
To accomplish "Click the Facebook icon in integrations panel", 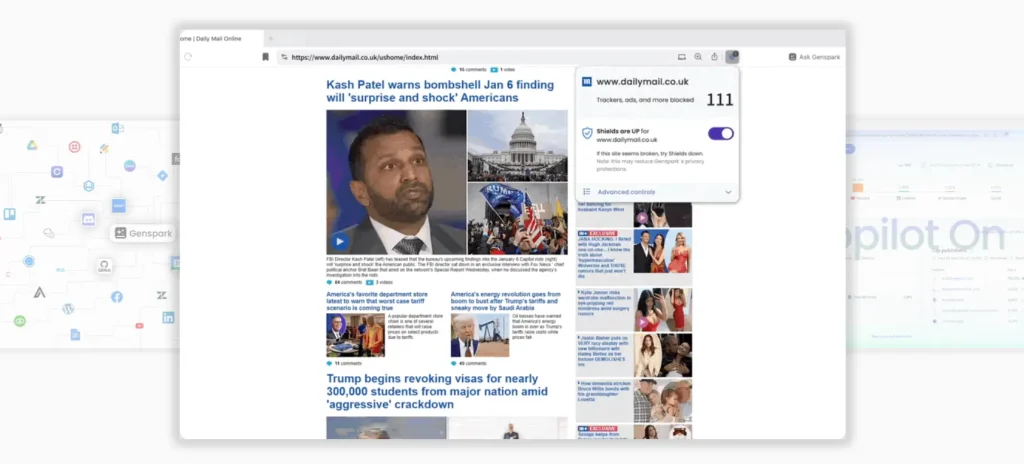I will pos(117,297).
